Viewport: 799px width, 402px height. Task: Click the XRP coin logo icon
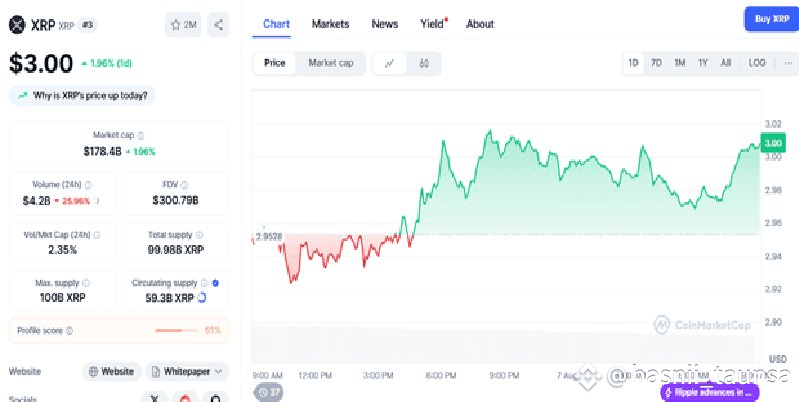pos(16,24)
